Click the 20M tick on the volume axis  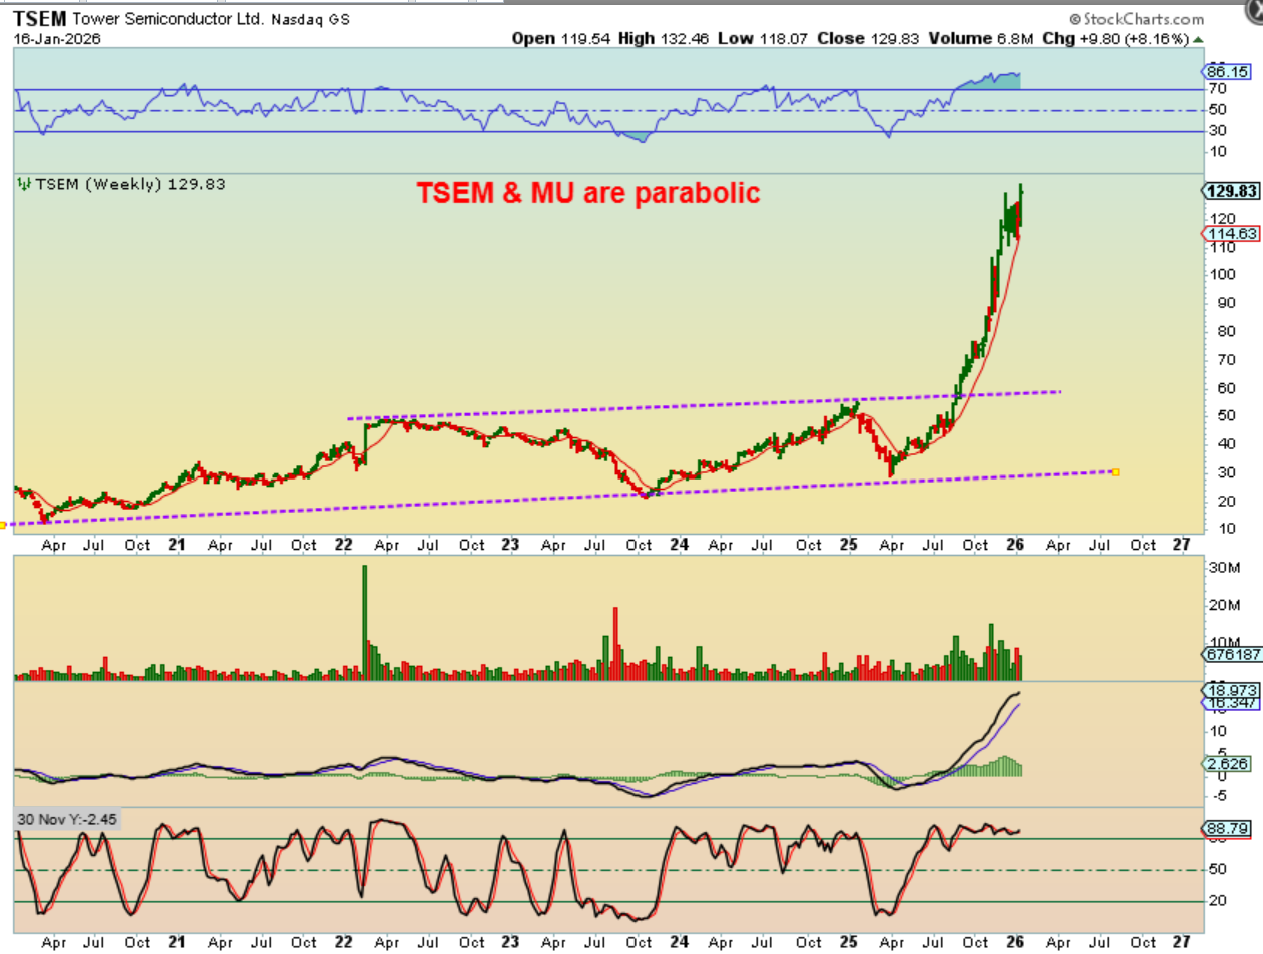(1224, 605)
